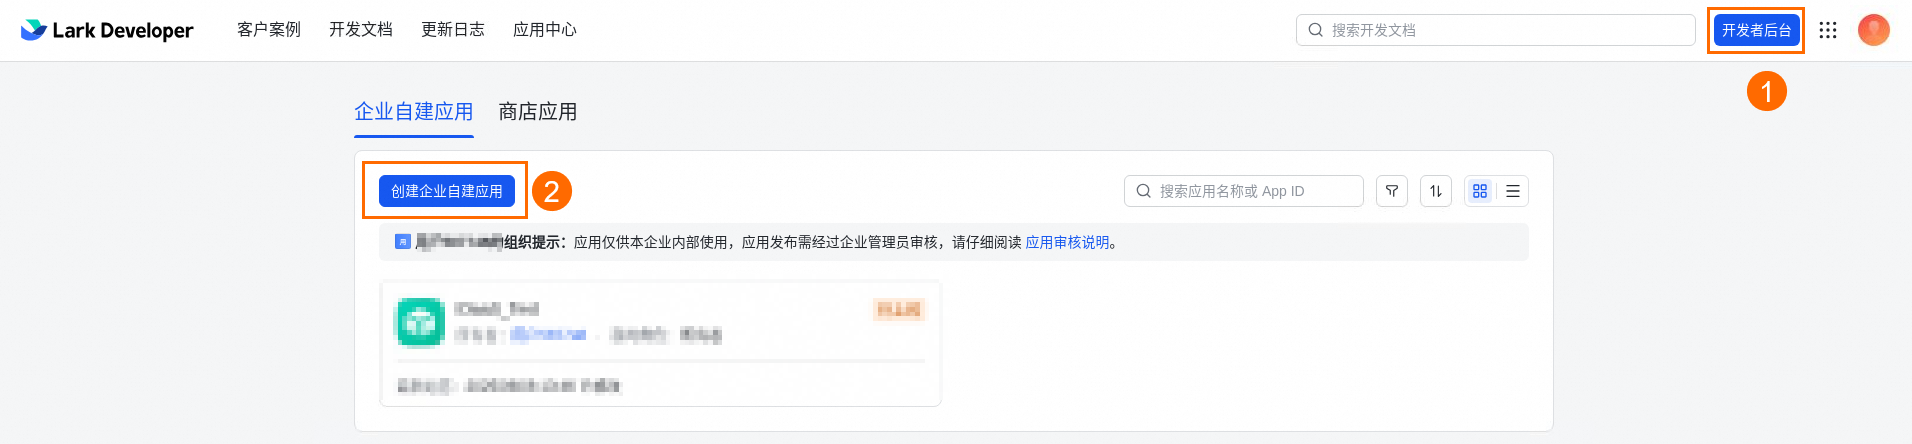Click the 开发者后台 button
This screenshot has height=444, width=1912.
pyautogui.click(x=1756, y=30)
